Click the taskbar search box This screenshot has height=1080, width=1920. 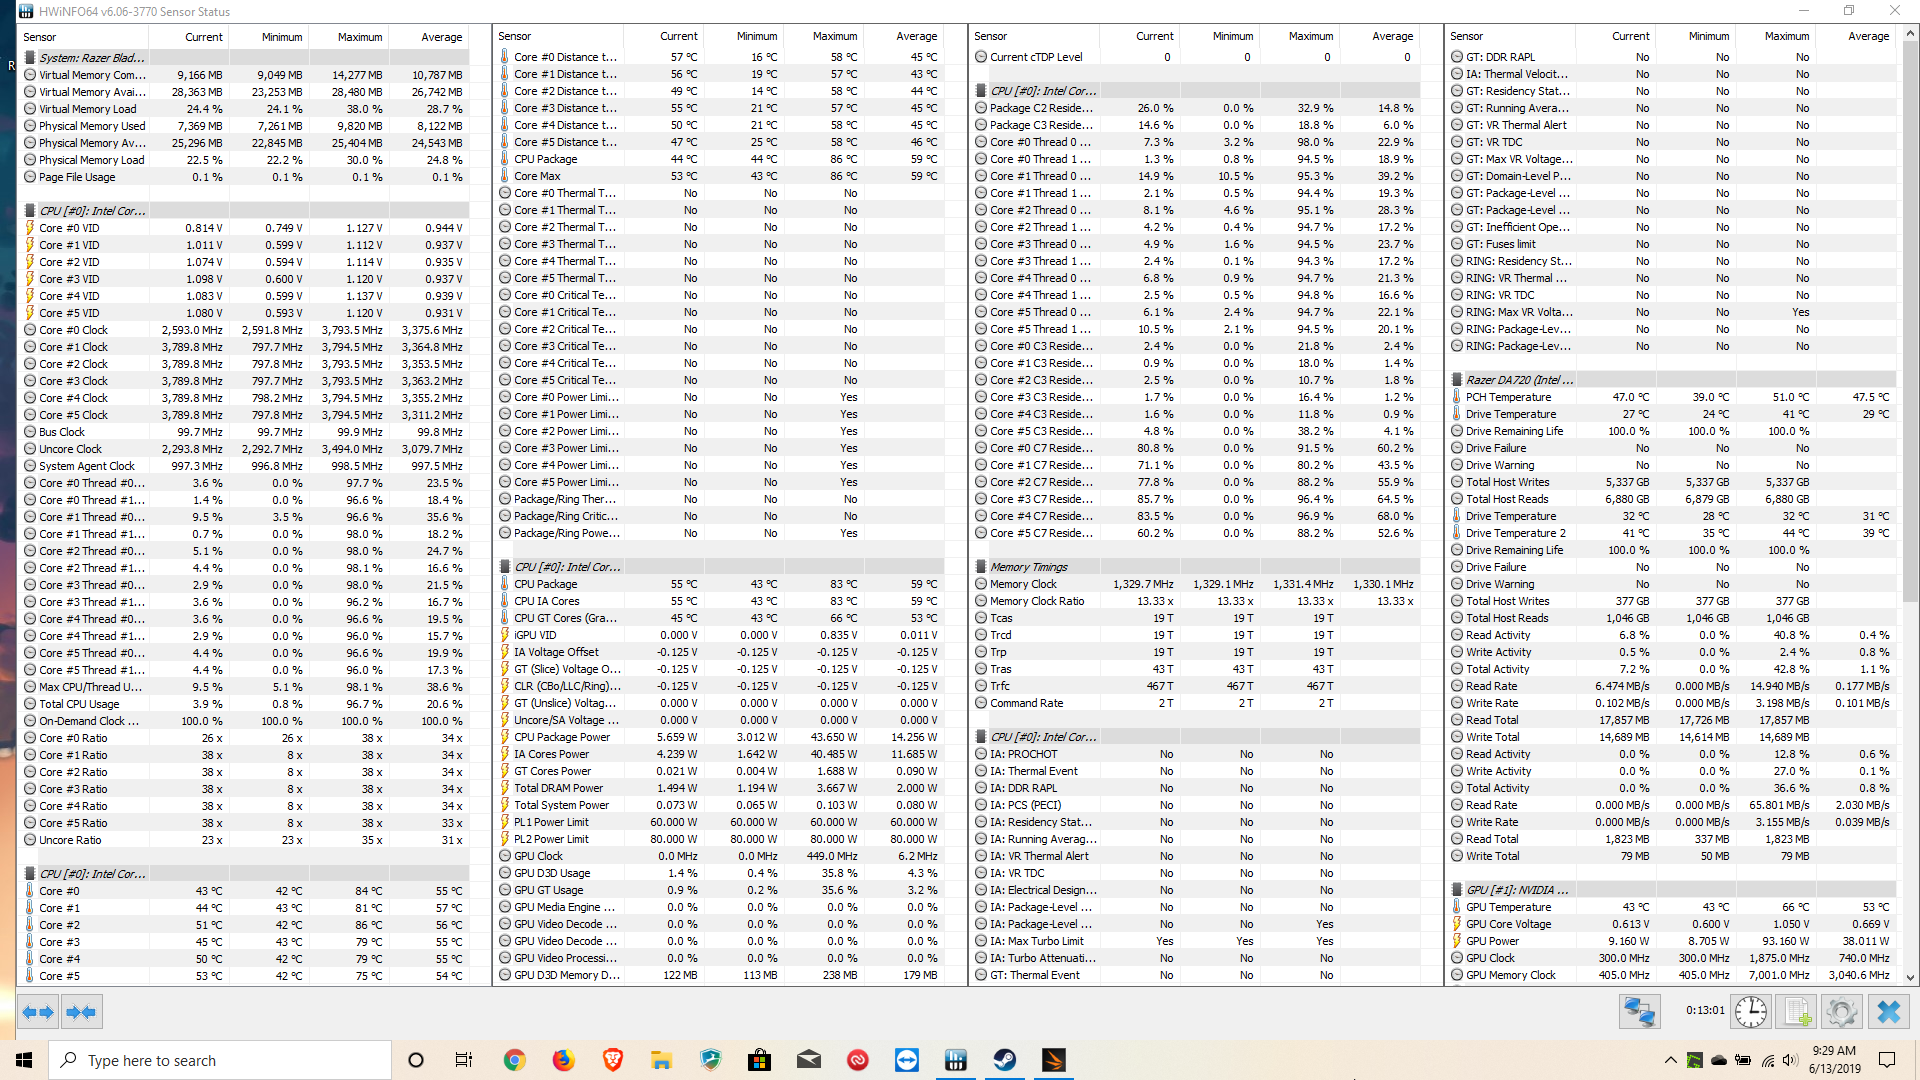tap(220, 1060)
